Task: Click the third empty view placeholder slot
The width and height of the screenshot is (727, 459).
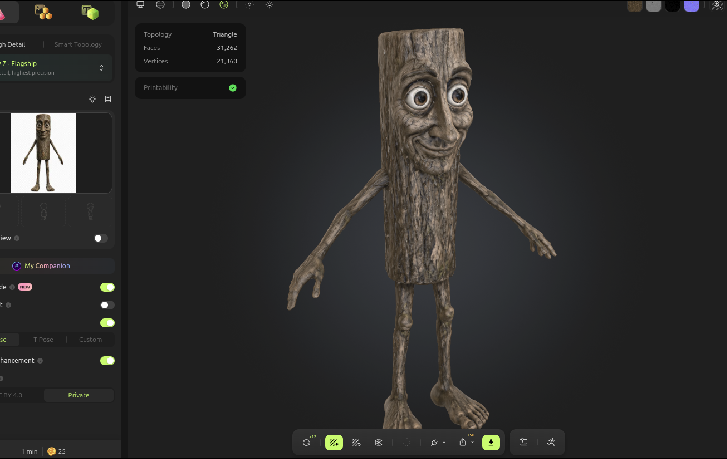Action: coord(90,211)
